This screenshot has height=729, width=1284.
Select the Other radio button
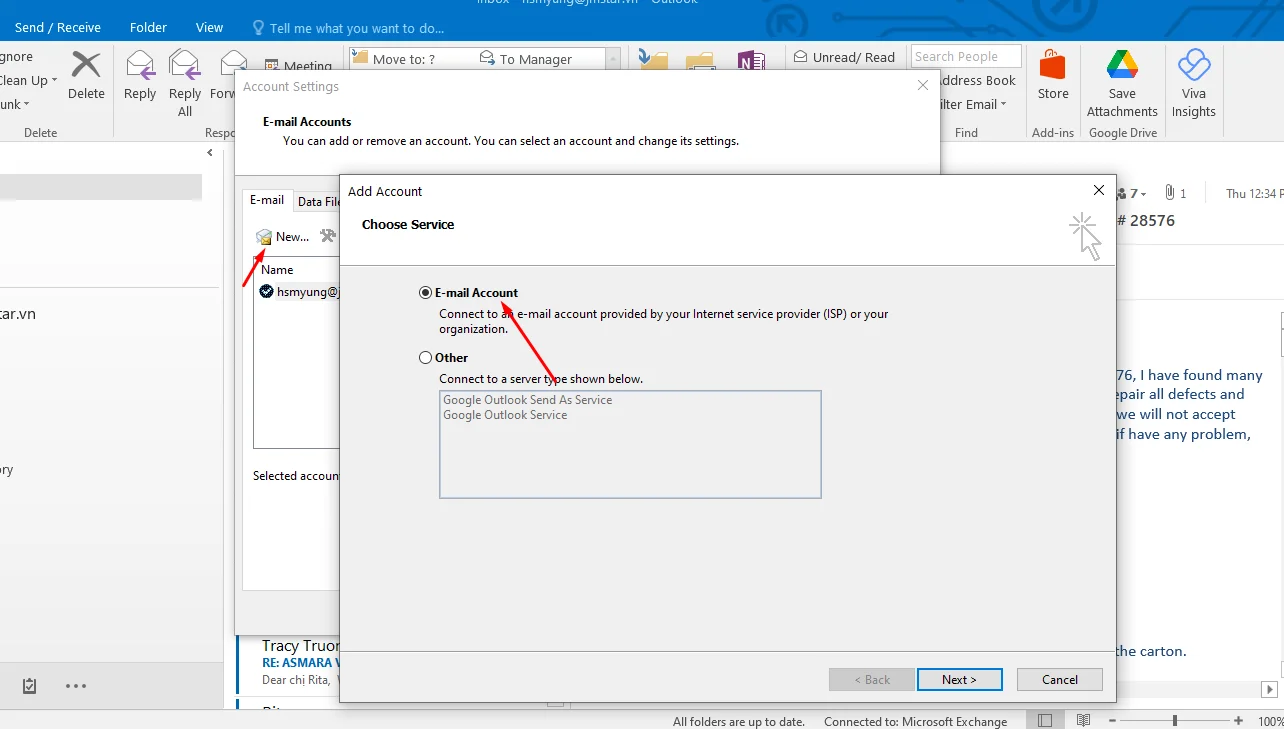pos(426,358)
